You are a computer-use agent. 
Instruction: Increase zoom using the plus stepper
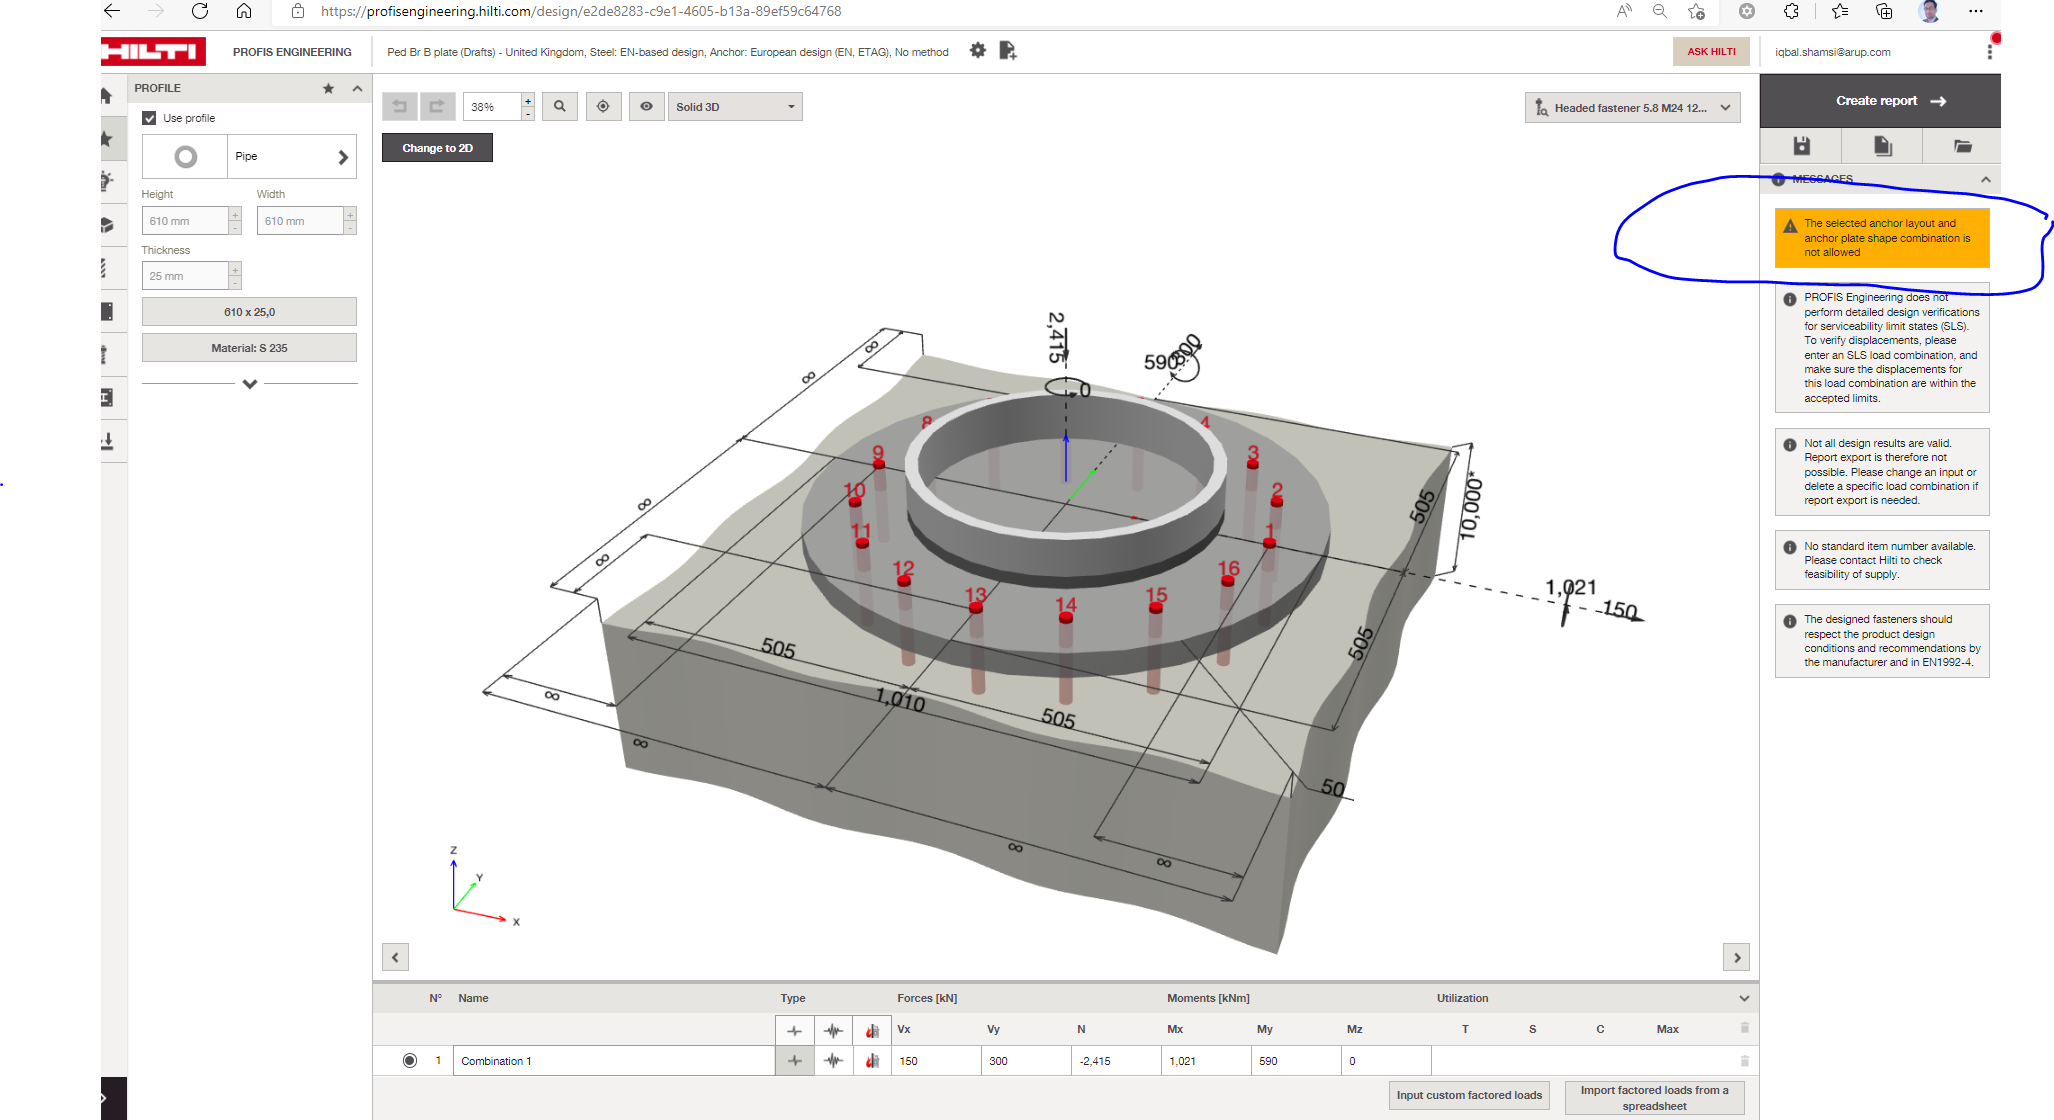click(528, 99)
